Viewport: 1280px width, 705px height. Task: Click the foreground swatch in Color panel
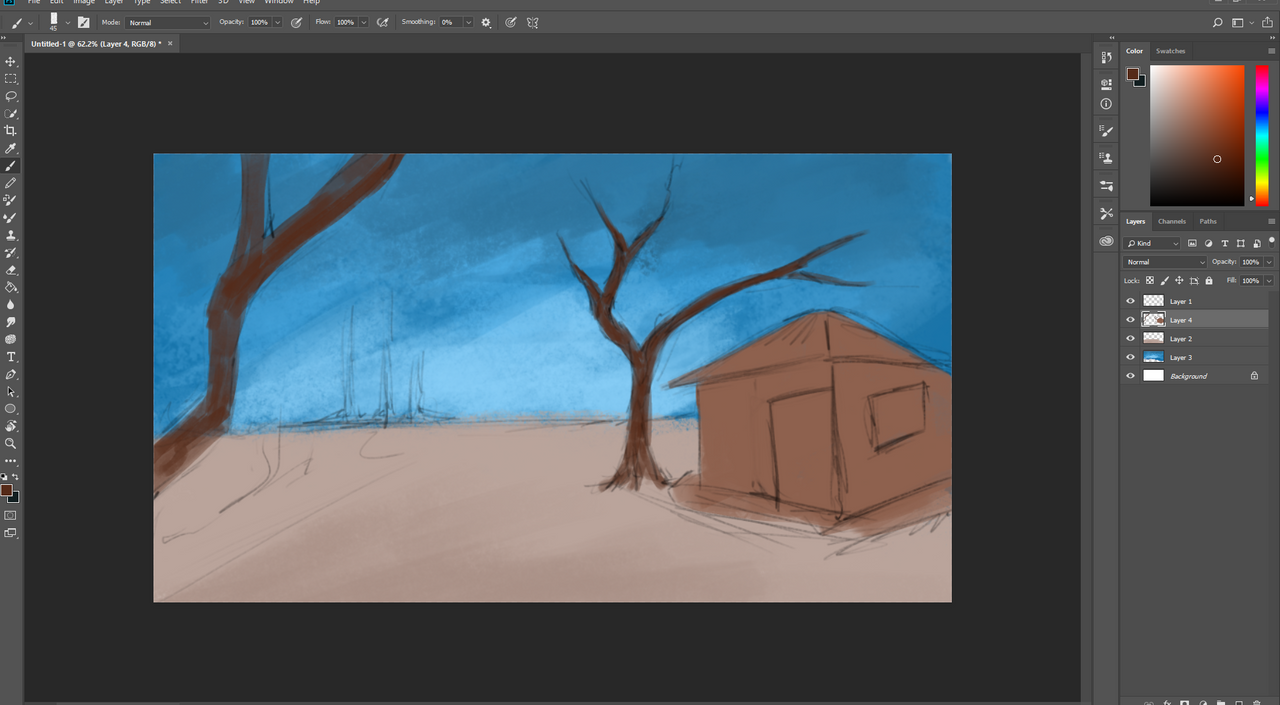click(1132, 73)
